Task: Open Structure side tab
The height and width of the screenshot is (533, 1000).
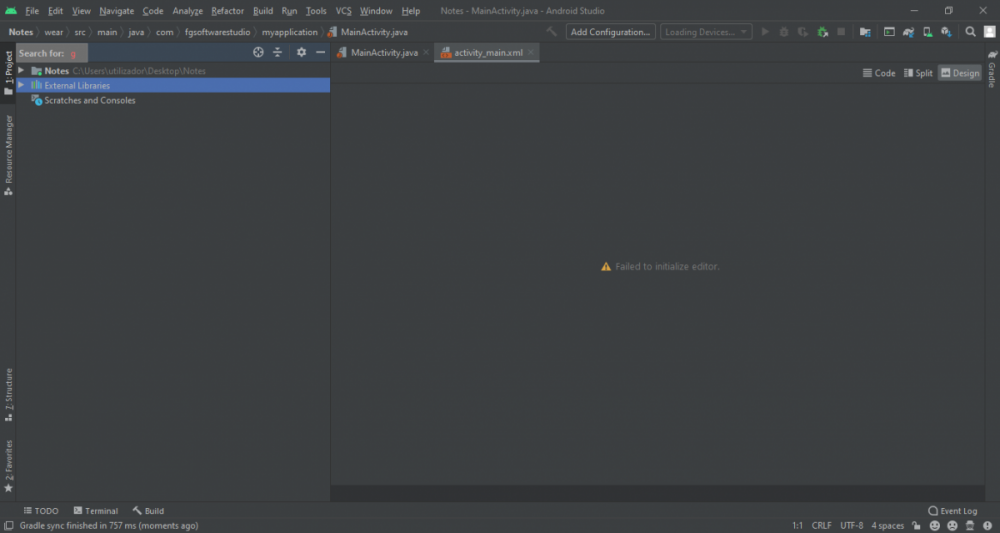Action: [8, 395]
